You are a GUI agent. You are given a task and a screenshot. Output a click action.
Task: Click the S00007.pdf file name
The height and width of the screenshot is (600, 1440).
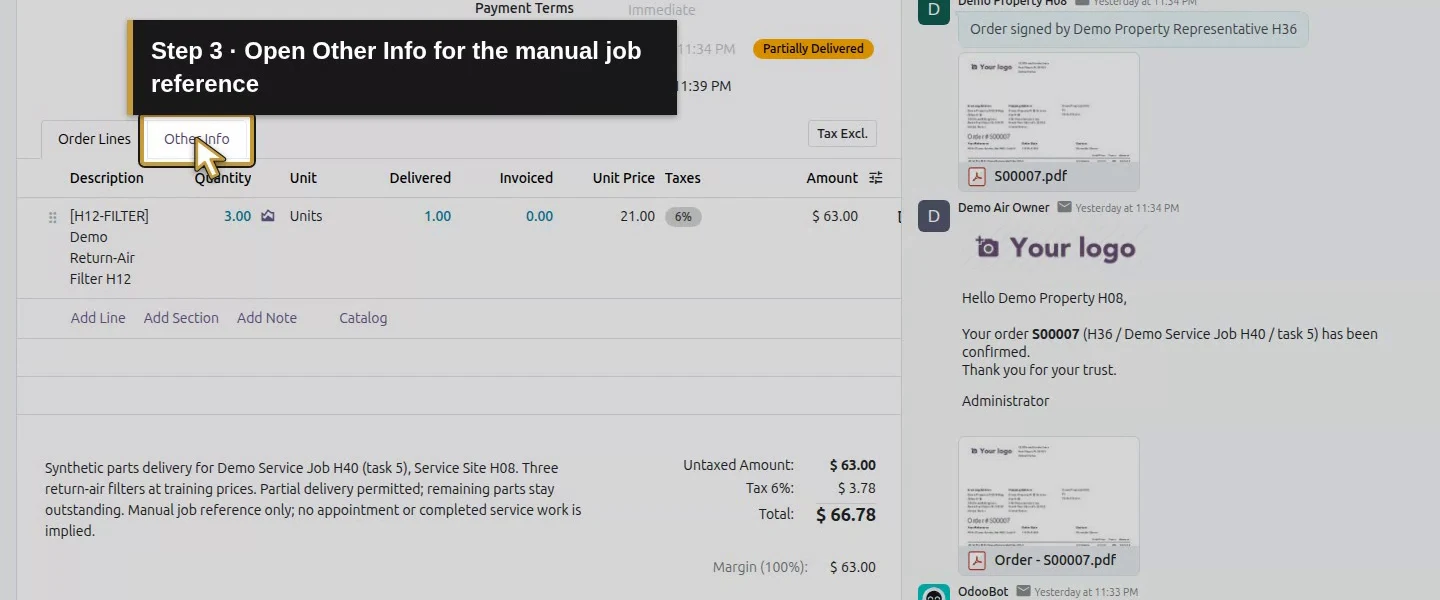click(x=1030, y=176)
